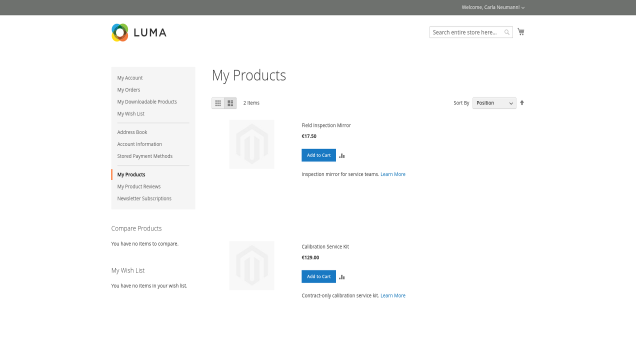Open the Sort By Position dropdown

click(x=494, y=103)
